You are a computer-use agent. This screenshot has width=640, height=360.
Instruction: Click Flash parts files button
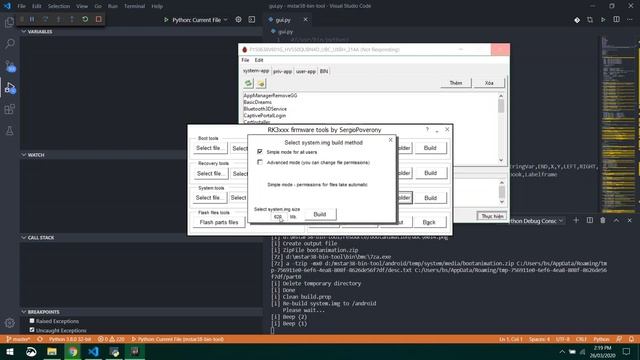[219, 222]
